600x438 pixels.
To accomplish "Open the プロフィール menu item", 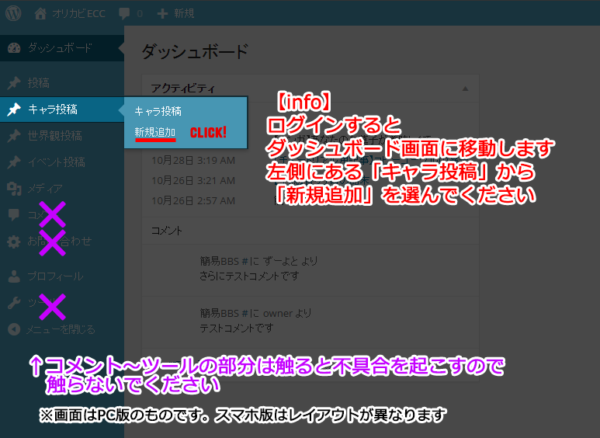I will [x=62, y=276].
